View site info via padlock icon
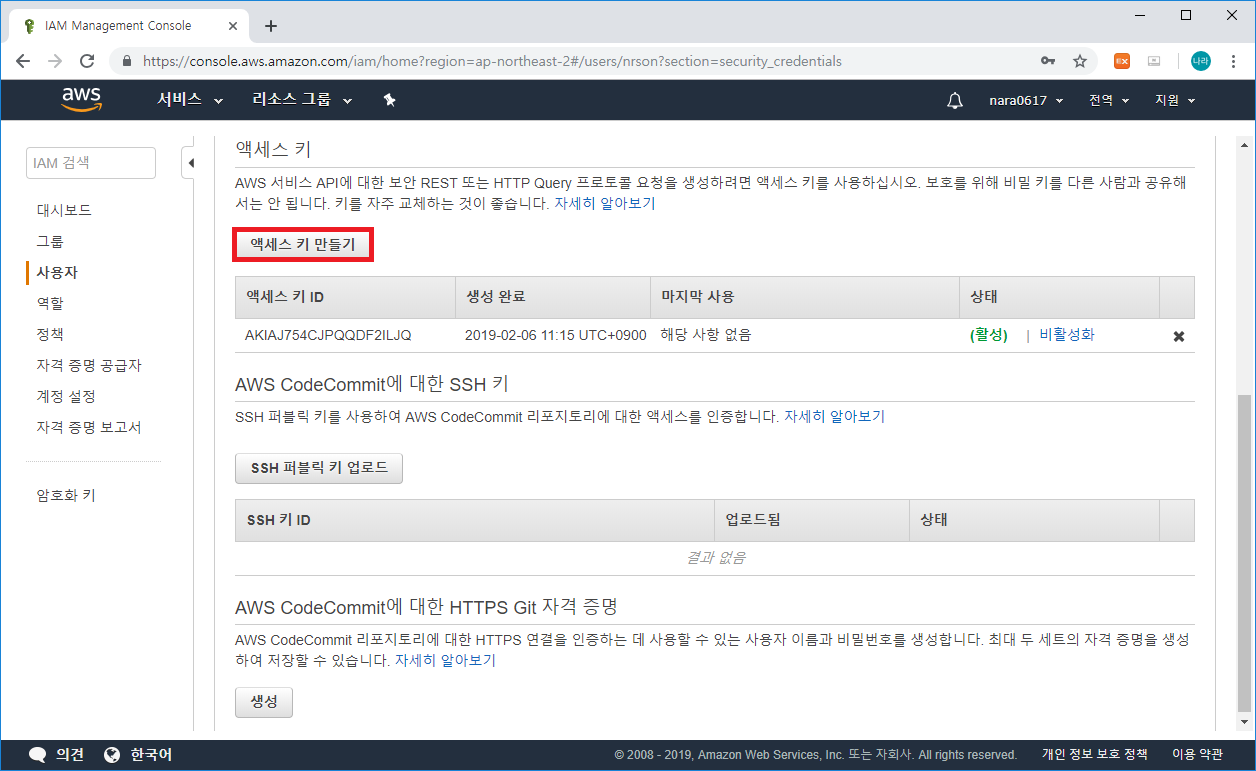Image resolution: width=1256 pixels, height=771 pixels. [126, 61]
